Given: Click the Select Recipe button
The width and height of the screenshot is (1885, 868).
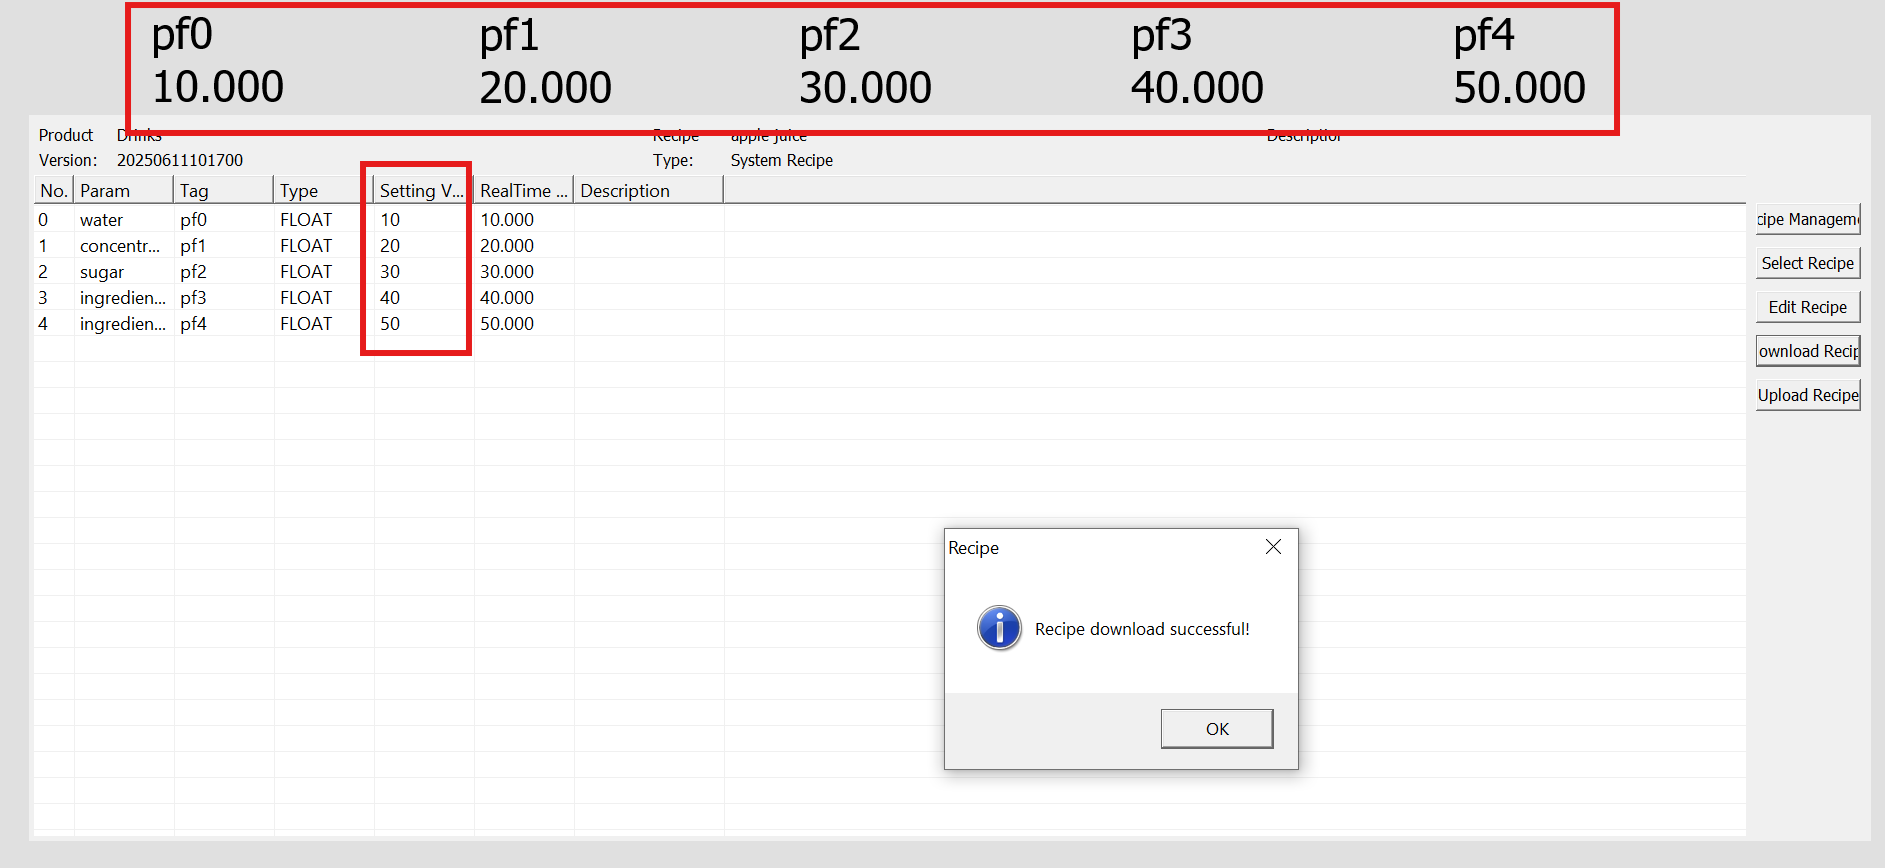Looking at the screenshot, I should (x=1808, y=263).
